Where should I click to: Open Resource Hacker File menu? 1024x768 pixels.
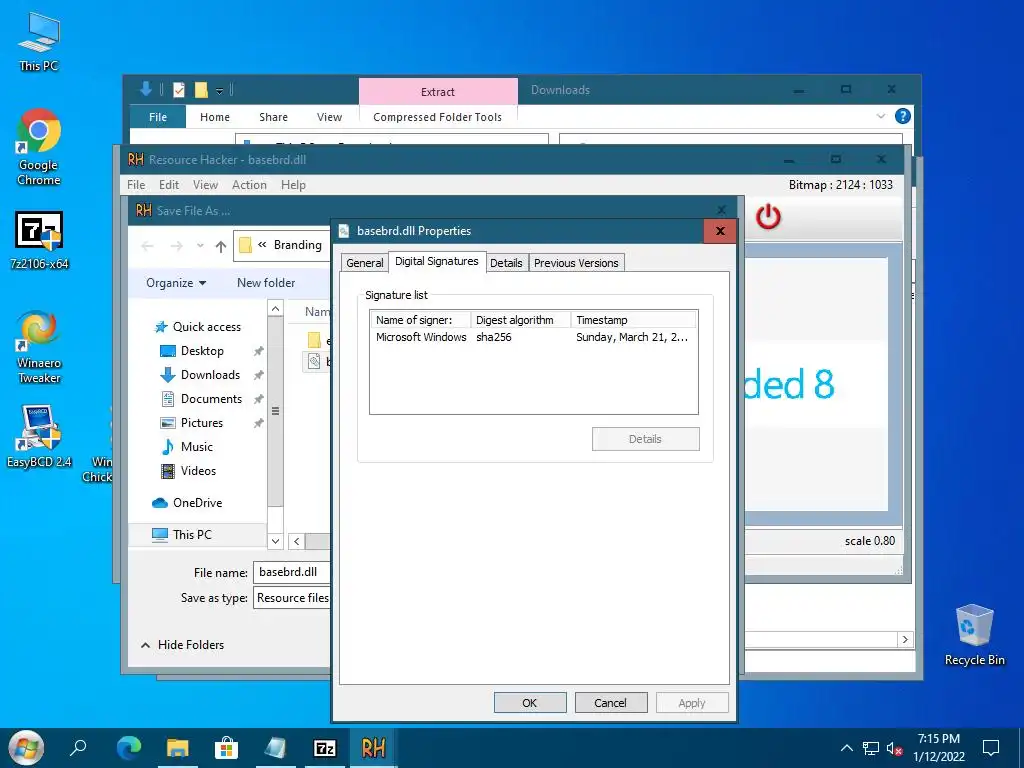[x=136, y=185]
